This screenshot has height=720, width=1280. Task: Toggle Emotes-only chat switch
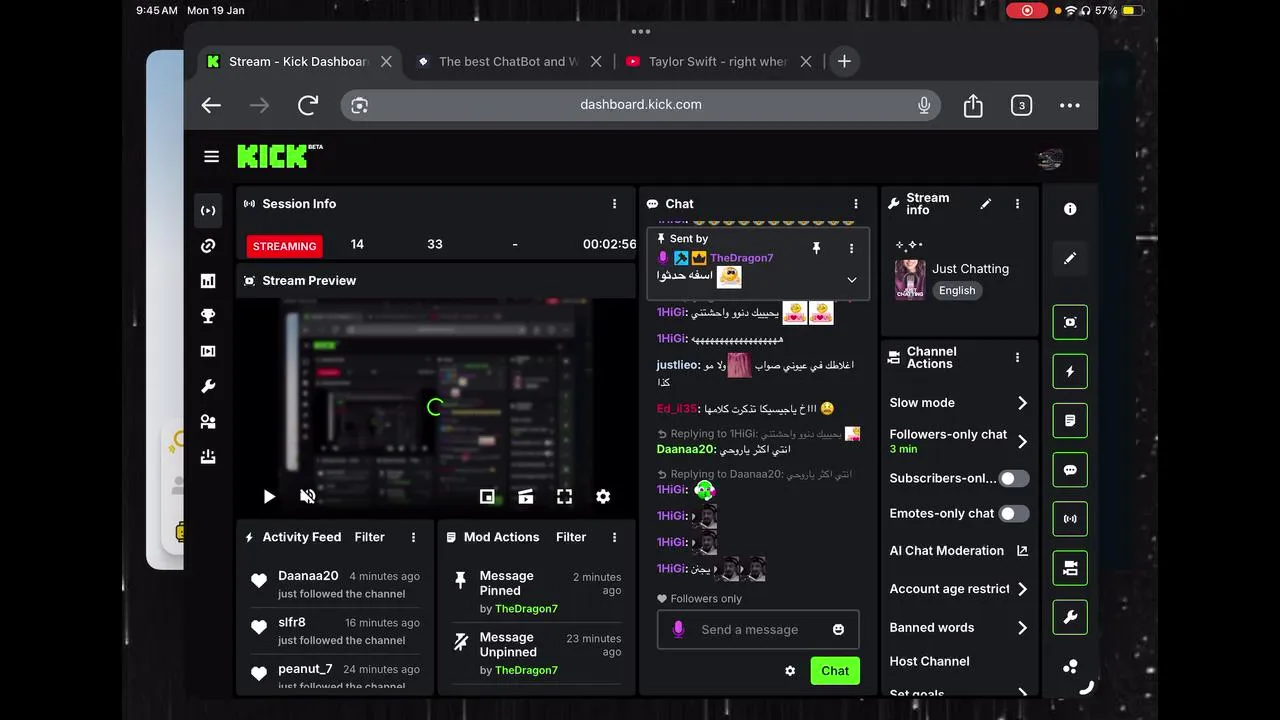point(1014,513)
